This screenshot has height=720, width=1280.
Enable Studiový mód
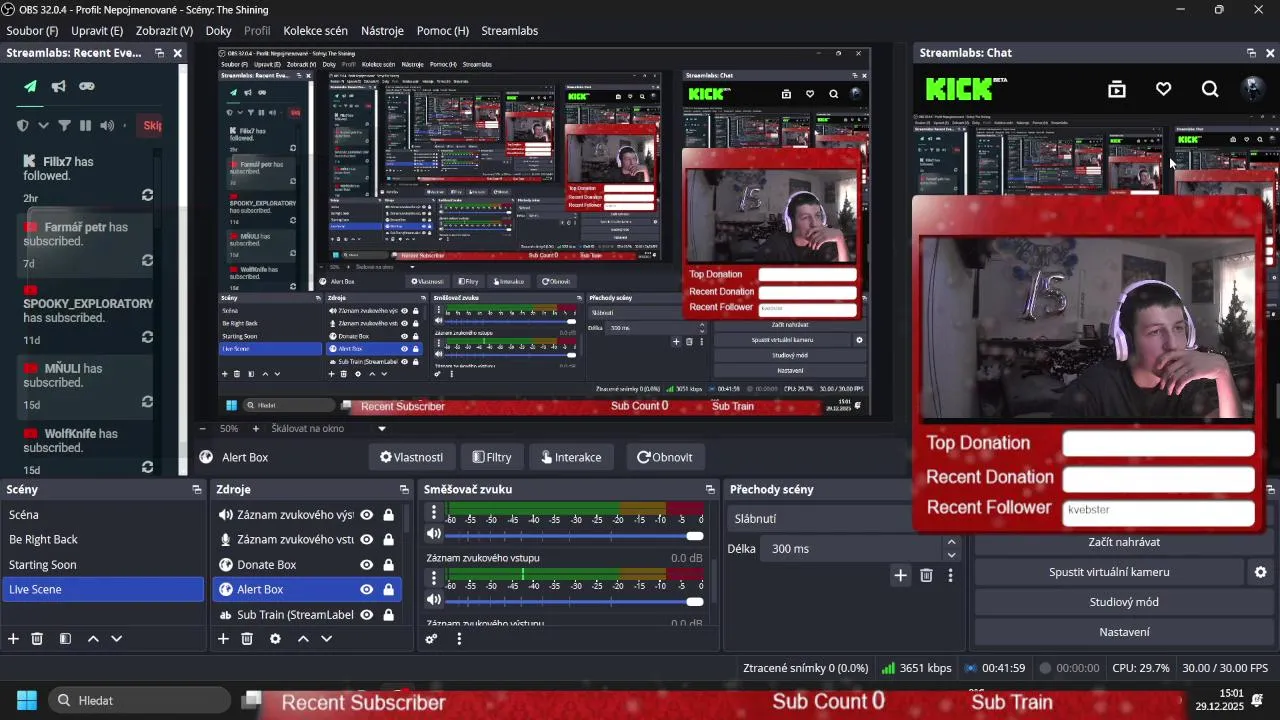(x=1124, y=602)
